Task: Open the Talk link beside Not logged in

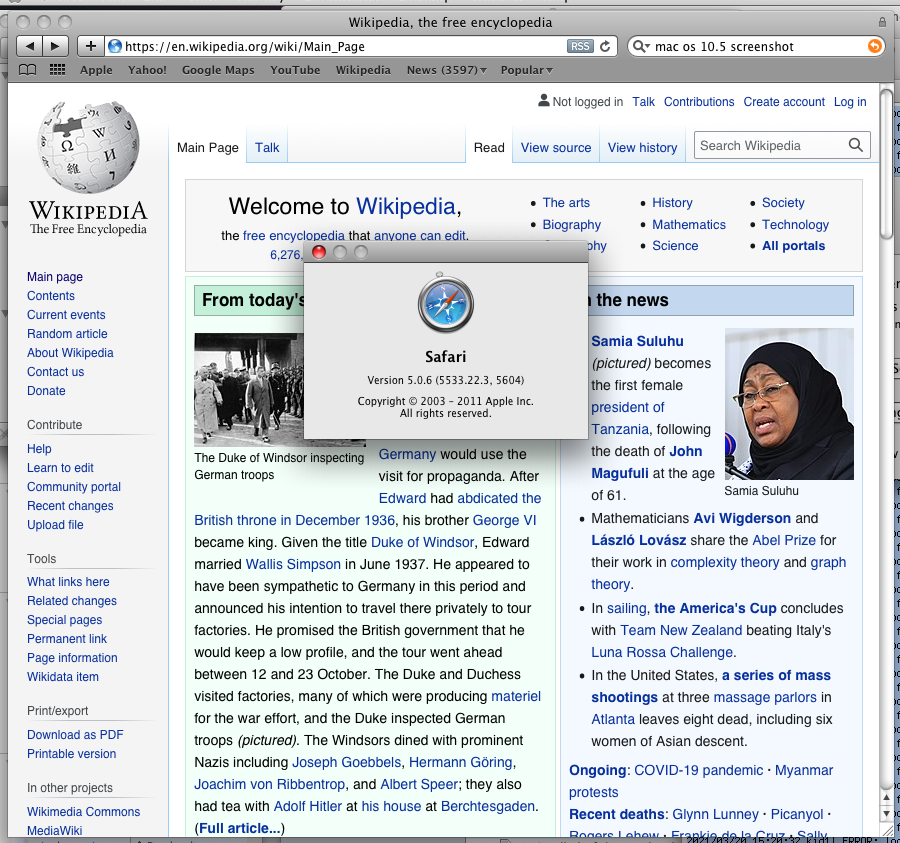Action: click(x=643, y=102)
